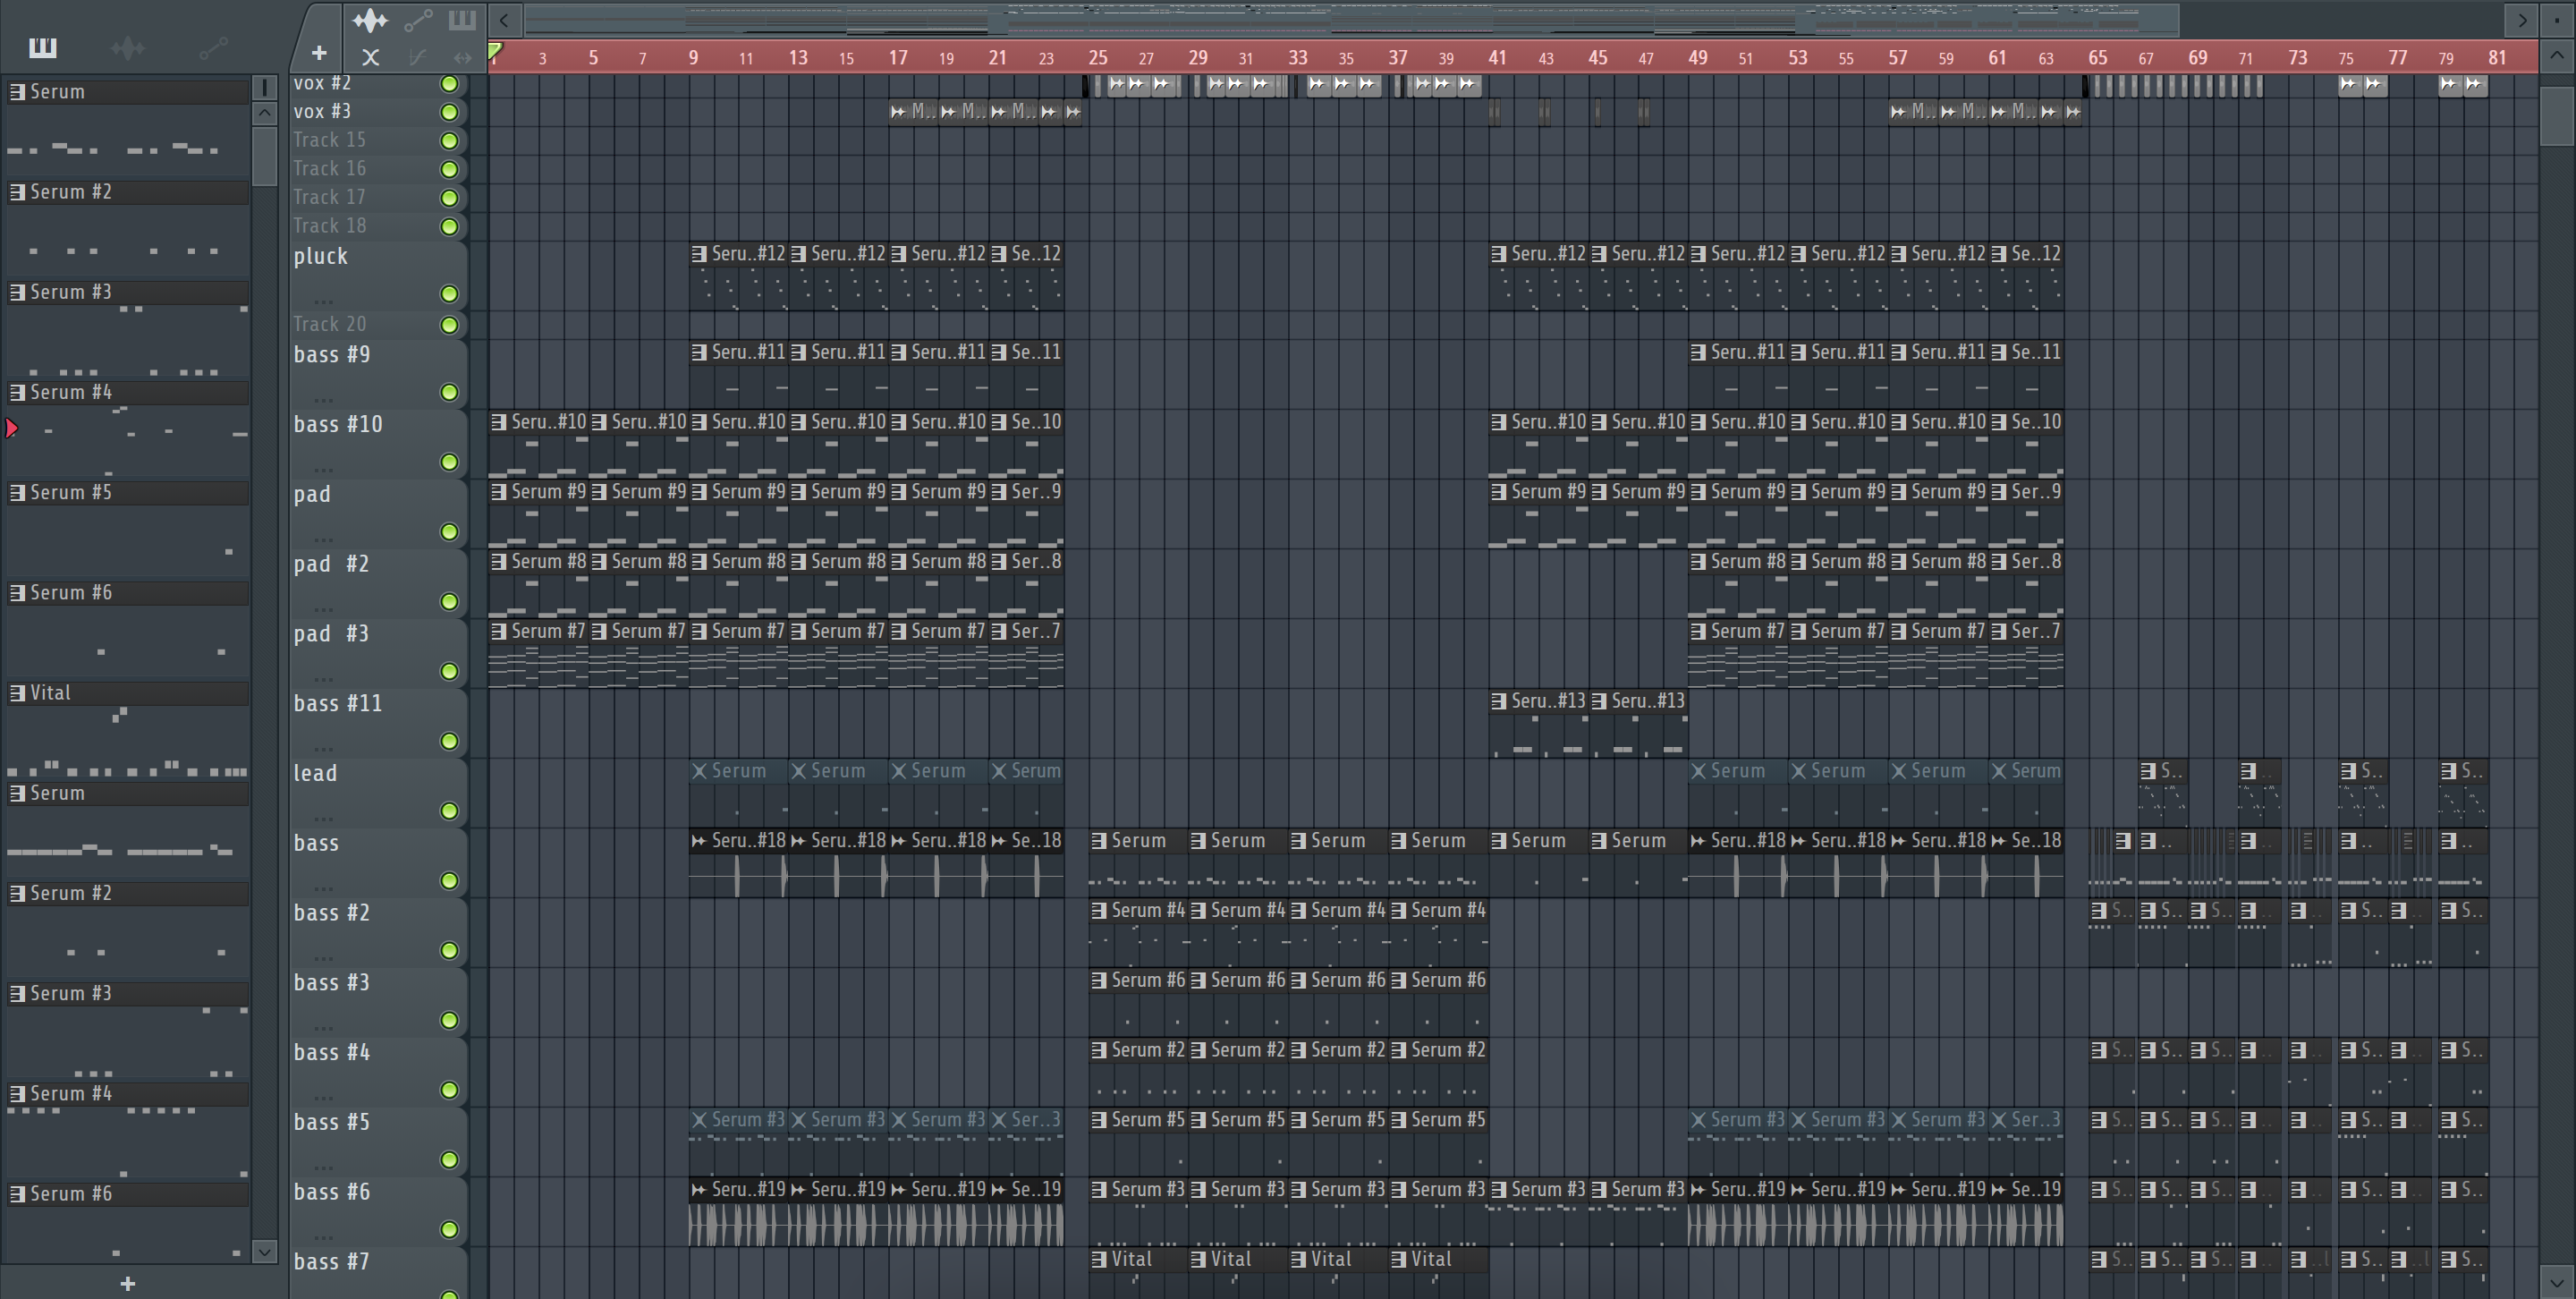The image size is (2576, 1299).
Task: Click the curve icon in the playlist header
Action: pyautogui.click(x=418, y=58)
